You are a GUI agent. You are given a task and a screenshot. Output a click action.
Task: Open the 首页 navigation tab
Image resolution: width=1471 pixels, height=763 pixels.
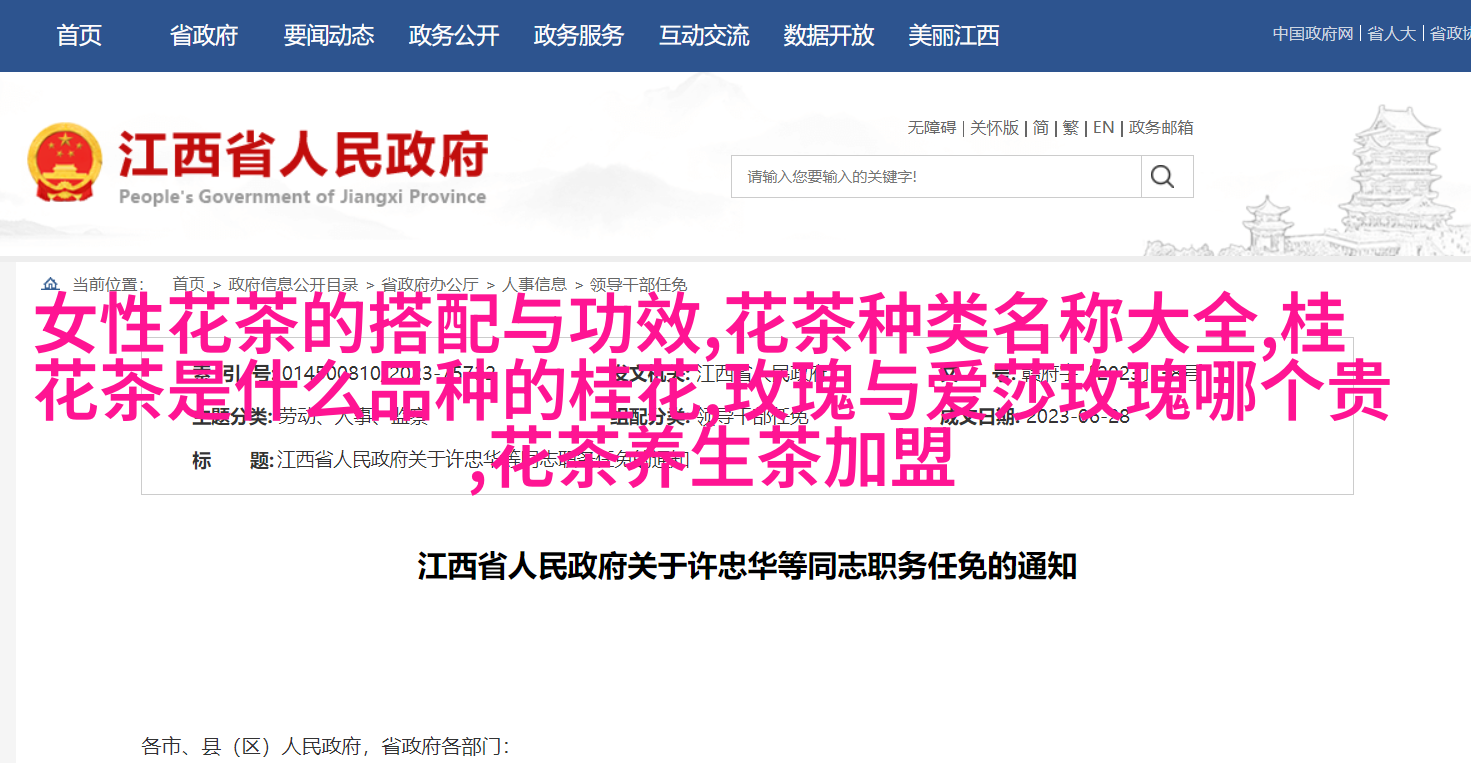coord(79,36)
